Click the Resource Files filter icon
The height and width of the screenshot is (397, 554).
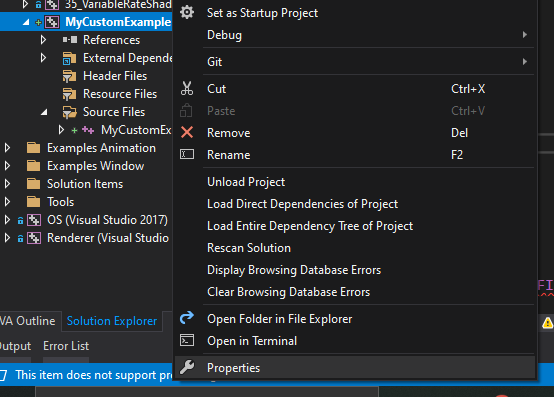[69, 94]
